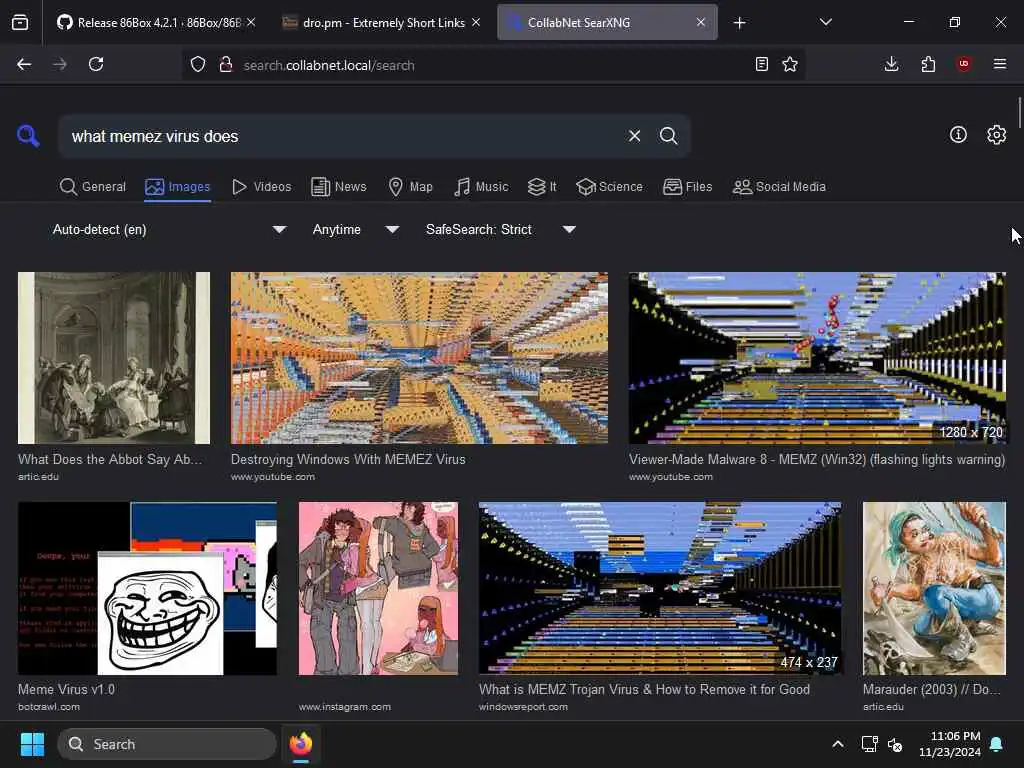Click 'Meme Virus v1.0' title

tap(66, 689)
